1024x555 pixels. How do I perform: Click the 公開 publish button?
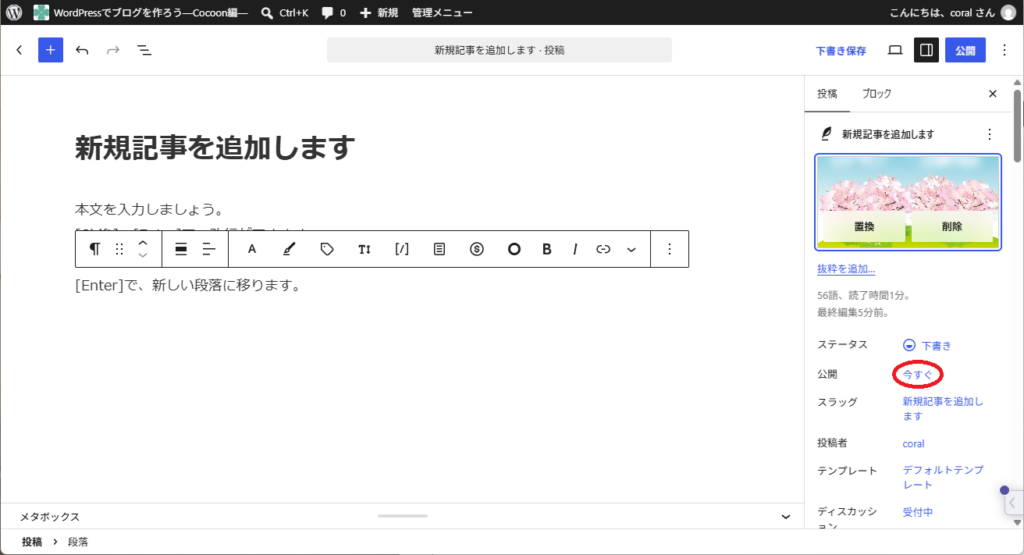coord(965,50)
